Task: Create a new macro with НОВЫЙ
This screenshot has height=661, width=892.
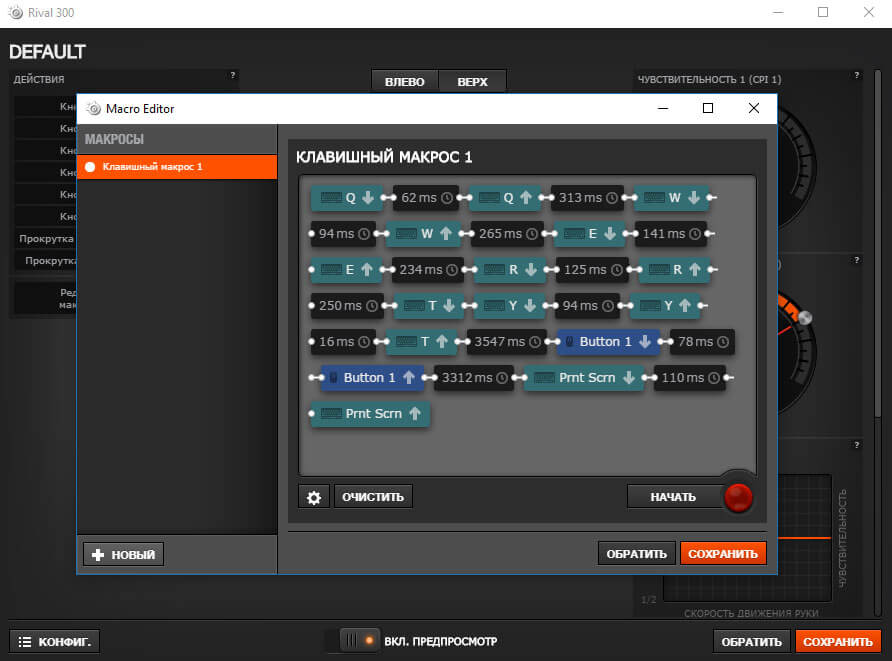Action: coord(122,553)
